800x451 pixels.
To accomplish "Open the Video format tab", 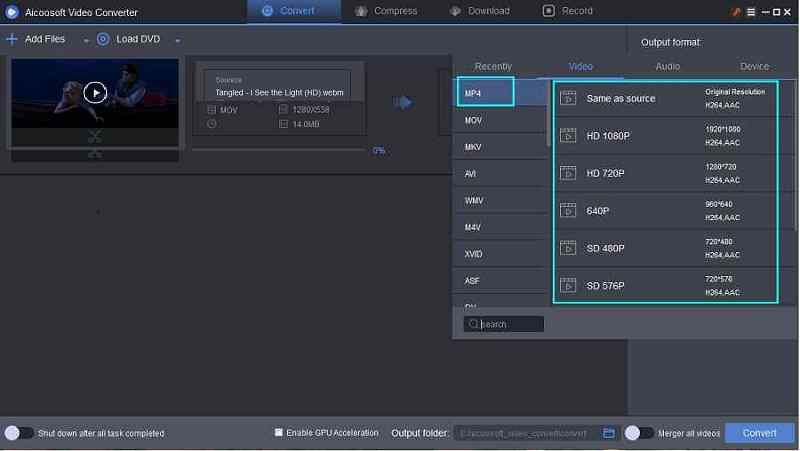I will 580,66.
